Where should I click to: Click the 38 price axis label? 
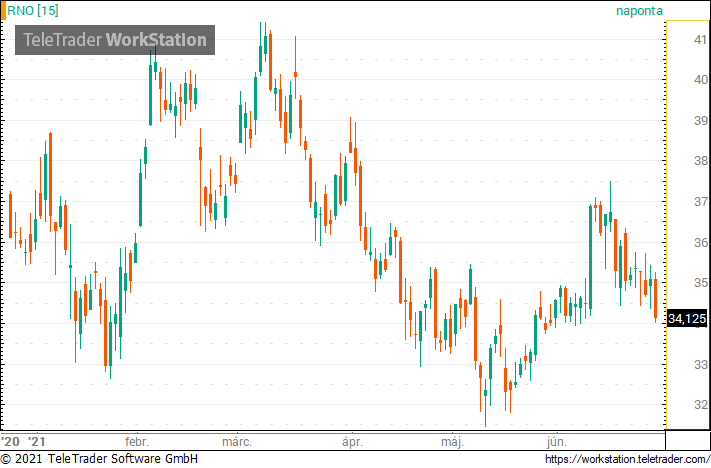pos(700,161)
